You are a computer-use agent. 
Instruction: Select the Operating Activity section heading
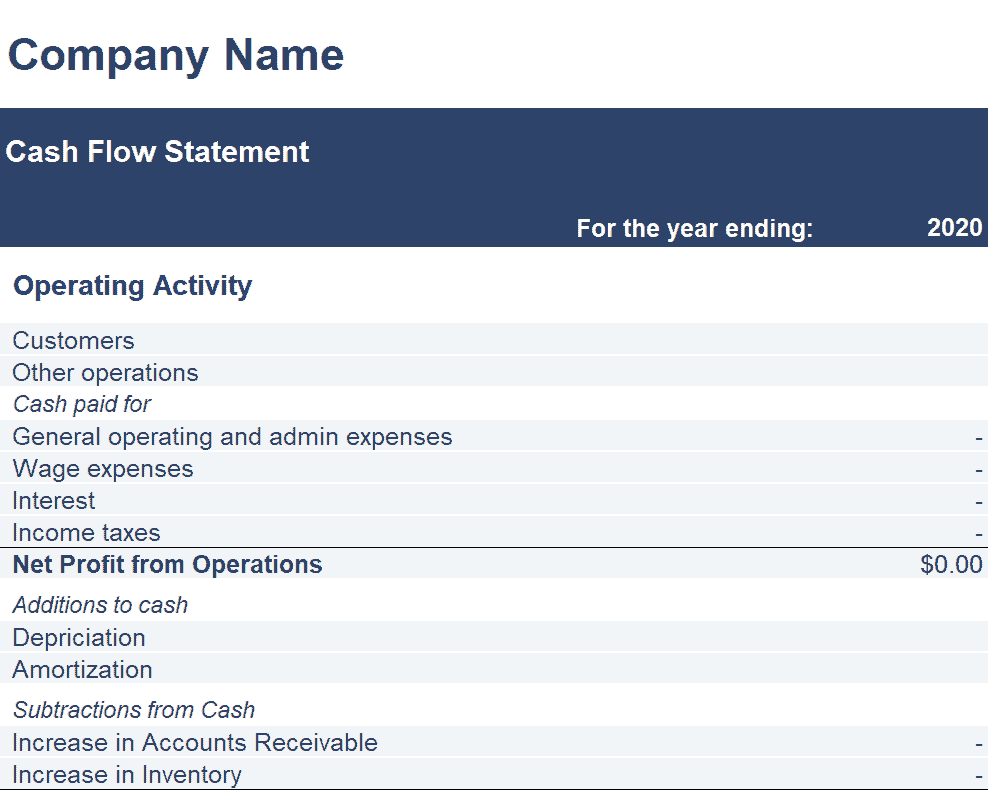tap(132, 286)
